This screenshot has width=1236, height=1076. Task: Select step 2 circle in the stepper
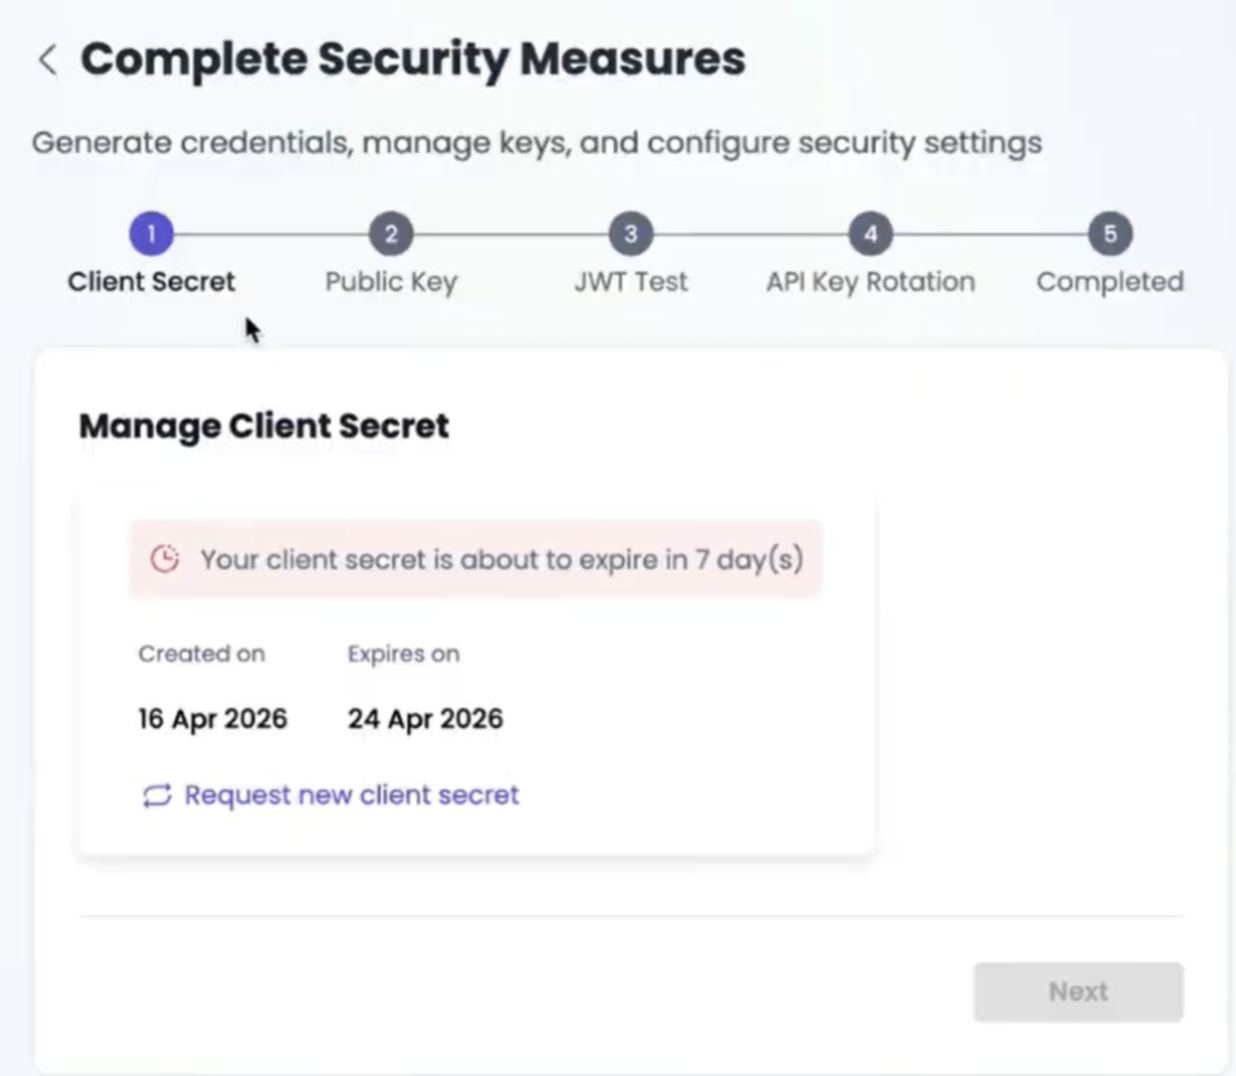coord(391,234)
